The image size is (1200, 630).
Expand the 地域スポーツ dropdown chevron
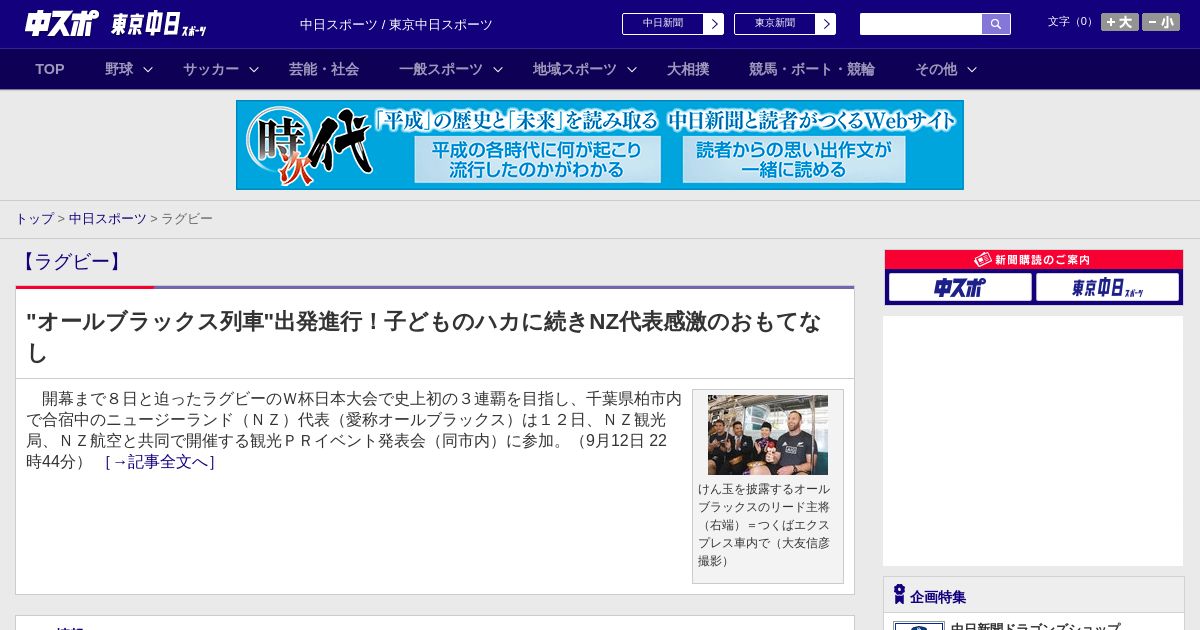click(x=632, y=70)
